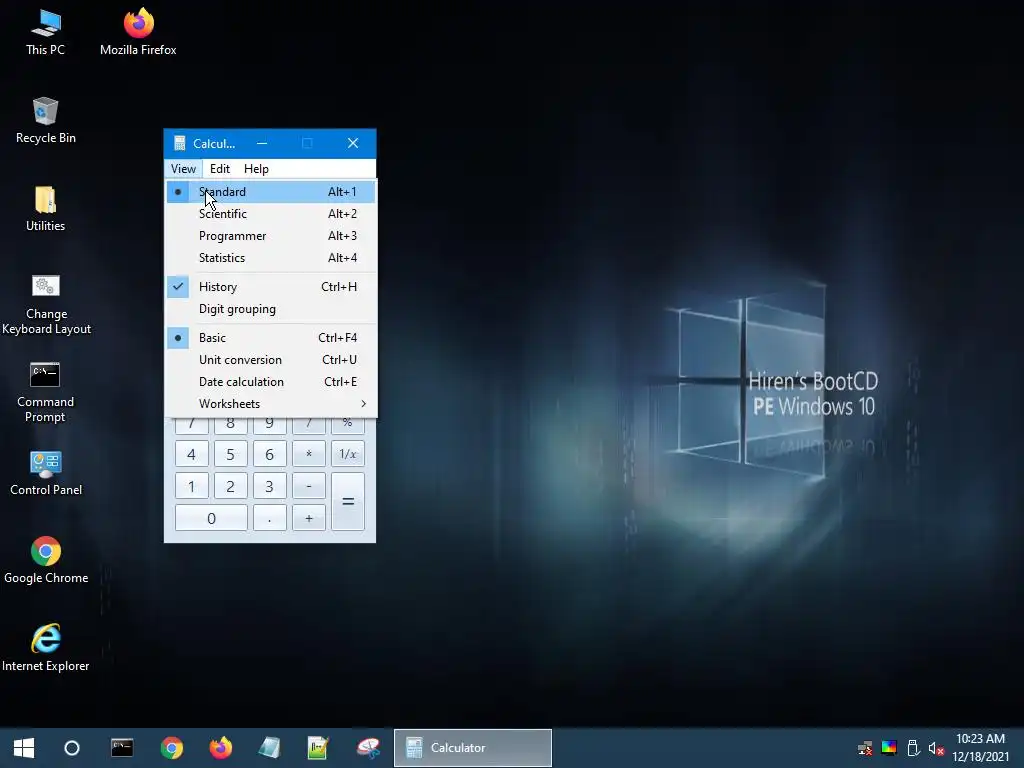Screen dimensions: 1024x768
Task: Launch Firefox from the taskbar
Action: [x=221, y=748]
